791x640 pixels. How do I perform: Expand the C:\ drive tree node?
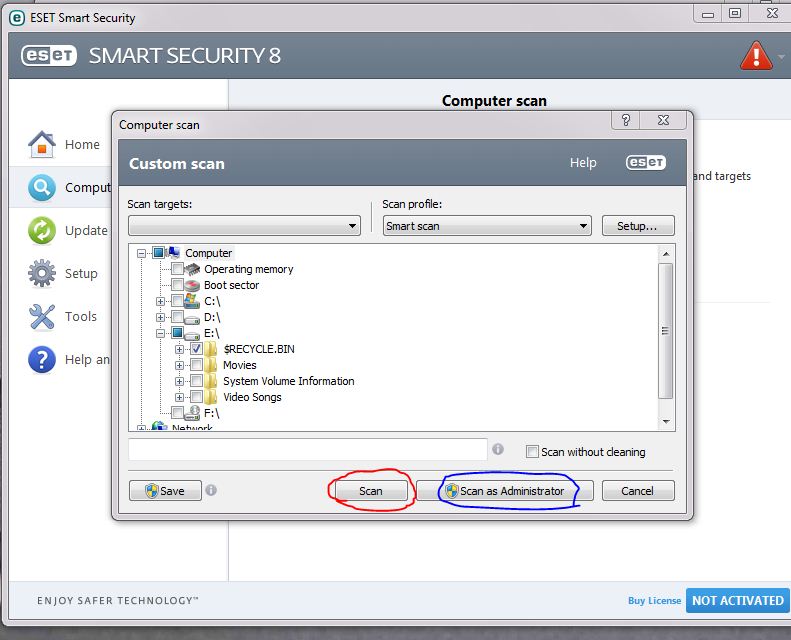pos(161,301)
